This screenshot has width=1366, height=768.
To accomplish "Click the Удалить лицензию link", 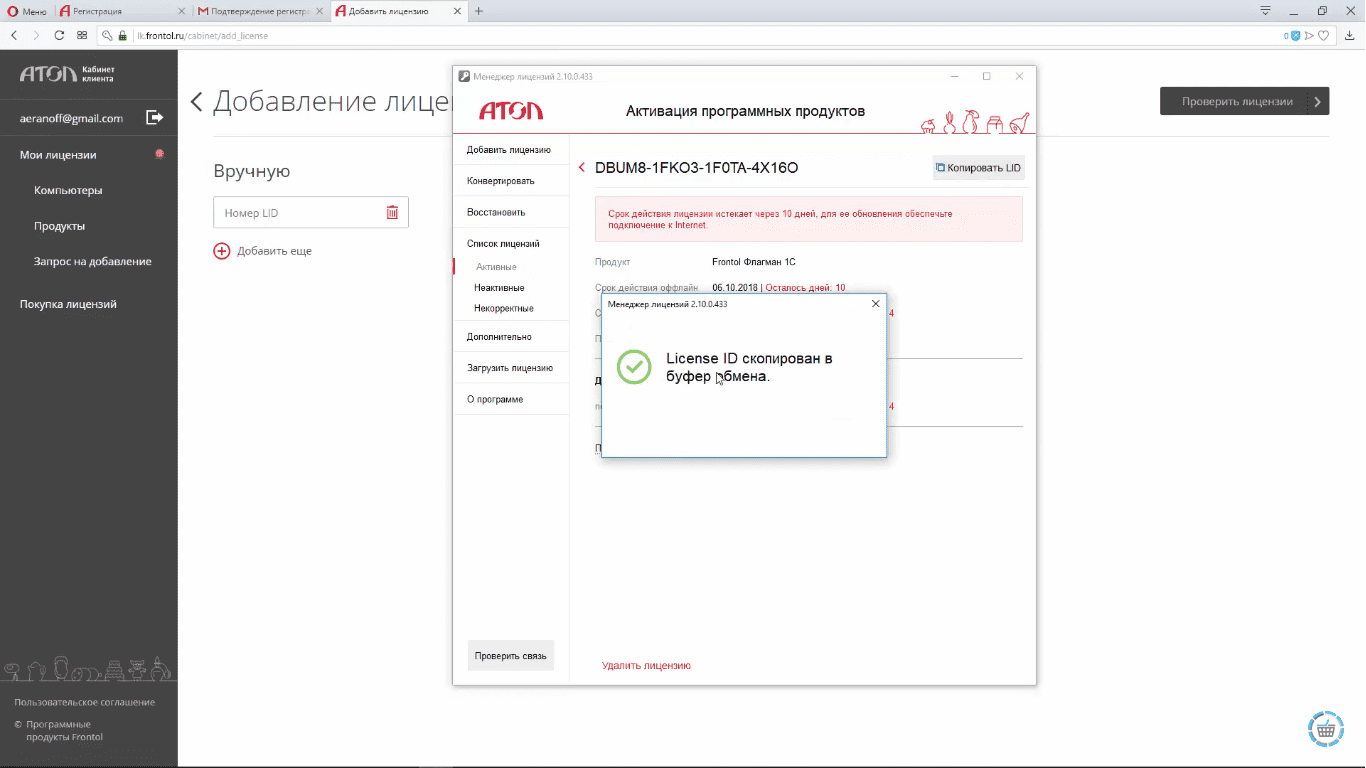I will 646,665.
